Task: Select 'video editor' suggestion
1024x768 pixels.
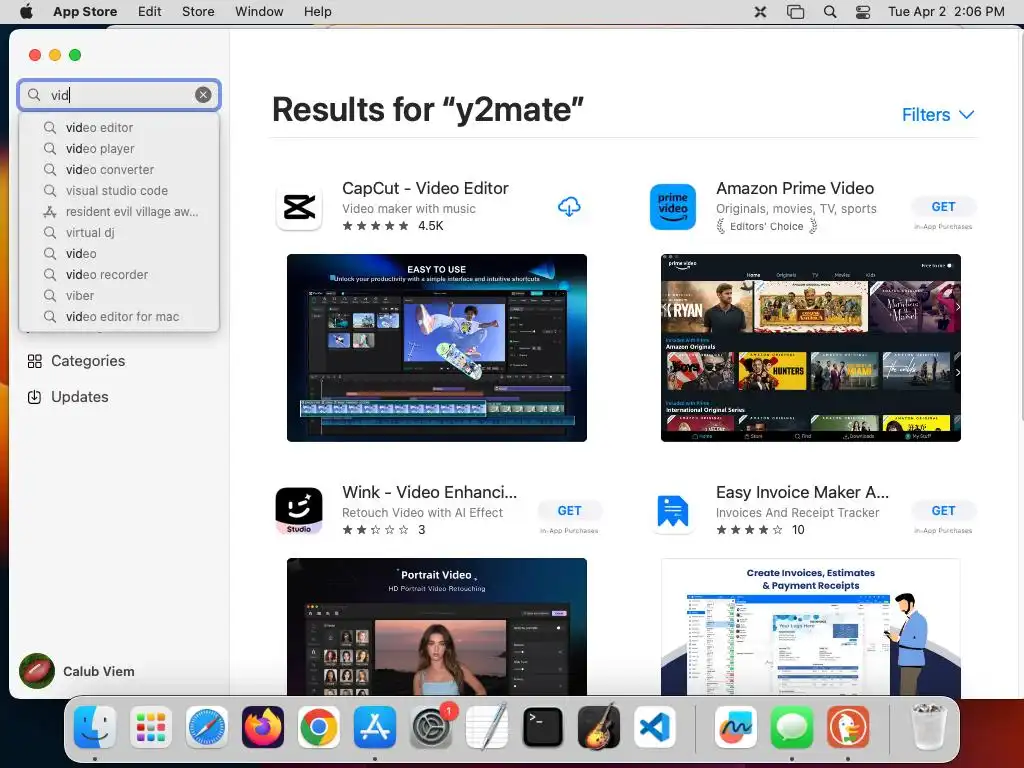Action: (x=120, y=127)
